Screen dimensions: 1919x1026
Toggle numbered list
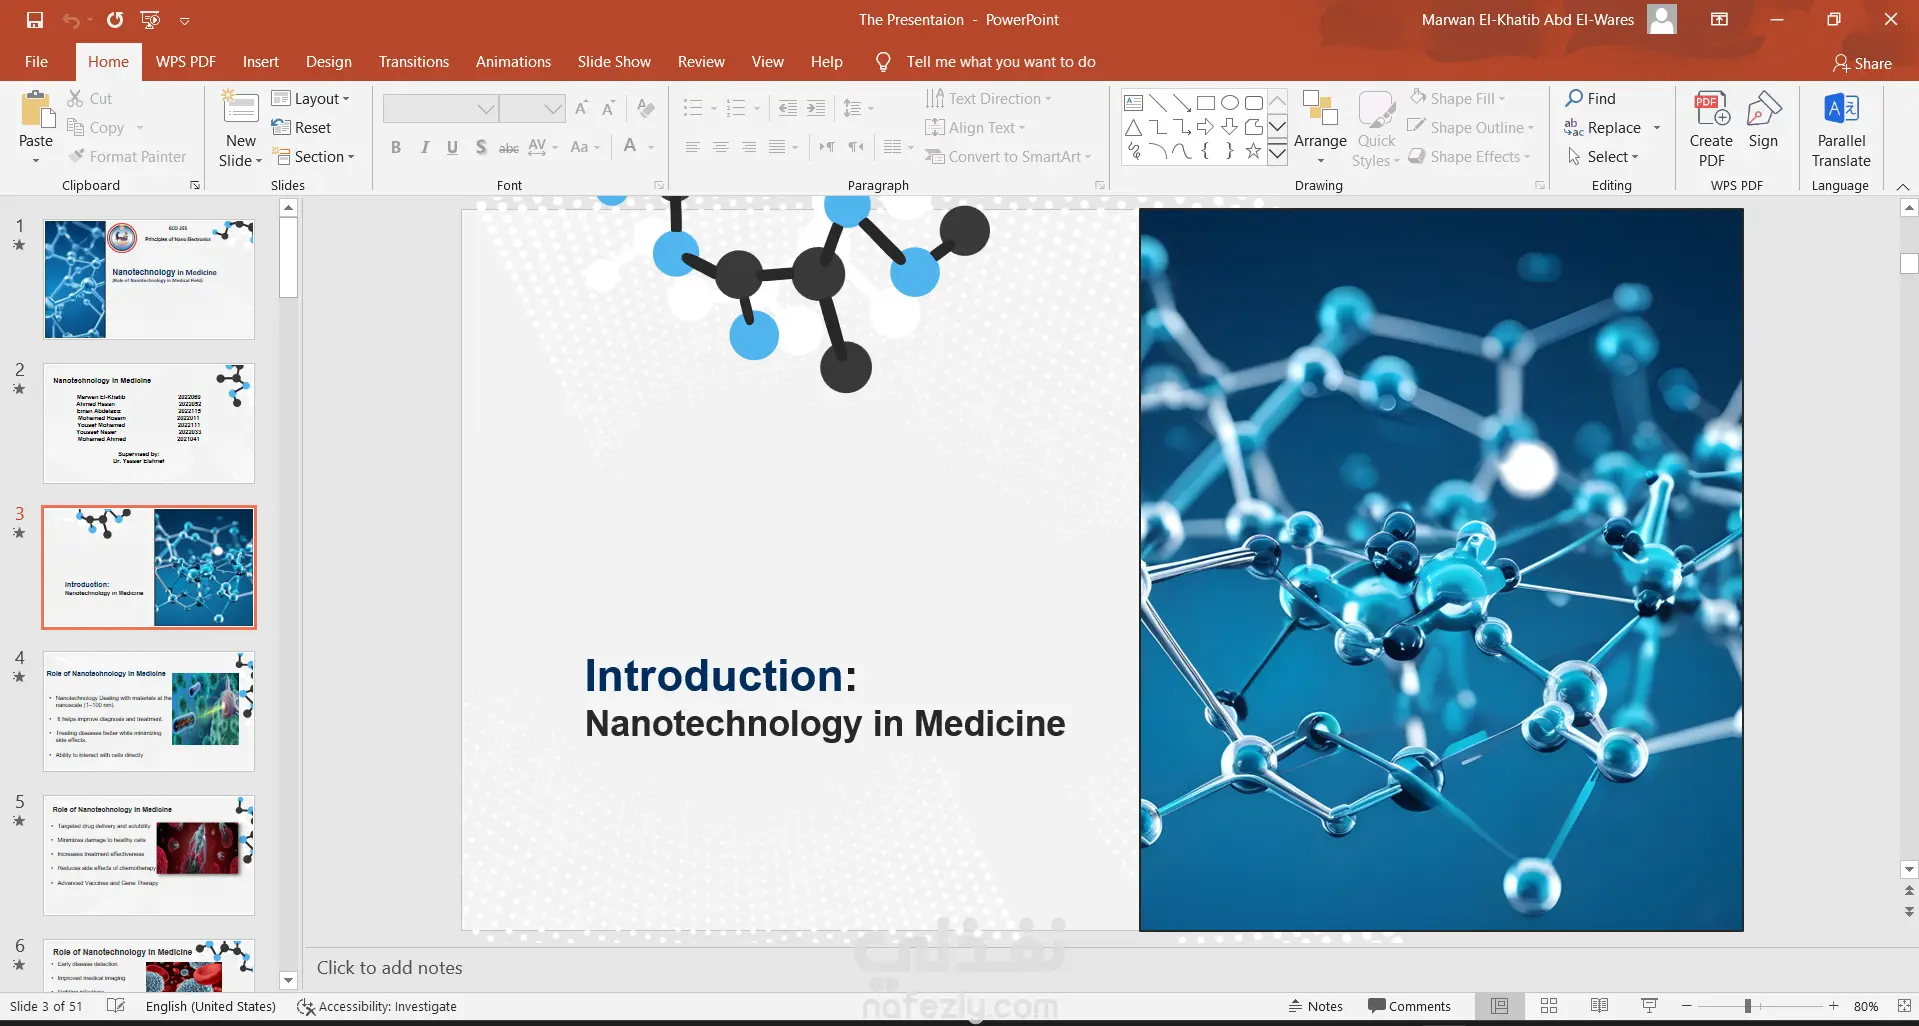(736, 108)
